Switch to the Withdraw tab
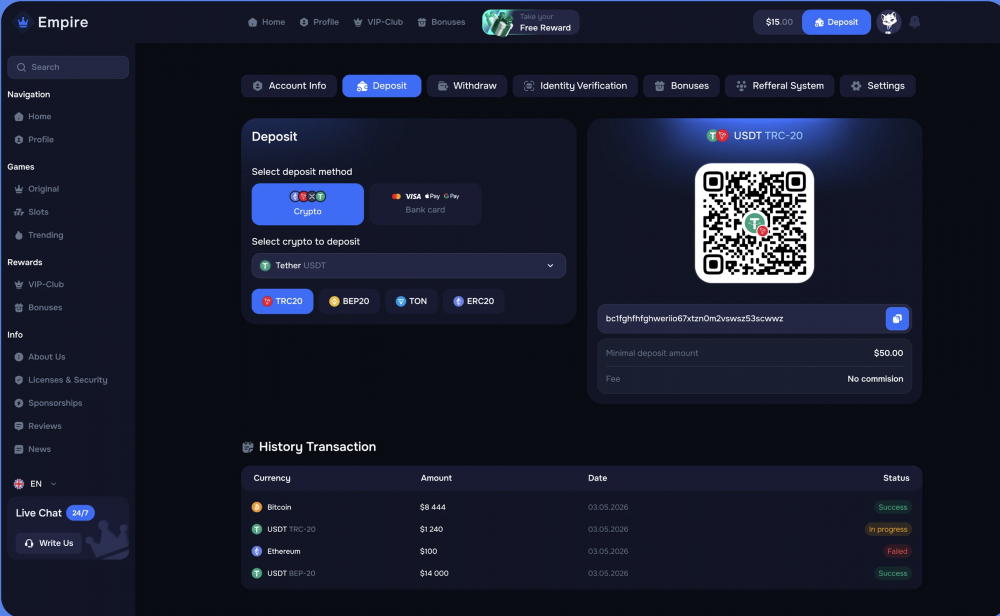The image size is (1000, 616). click(467, 86)
